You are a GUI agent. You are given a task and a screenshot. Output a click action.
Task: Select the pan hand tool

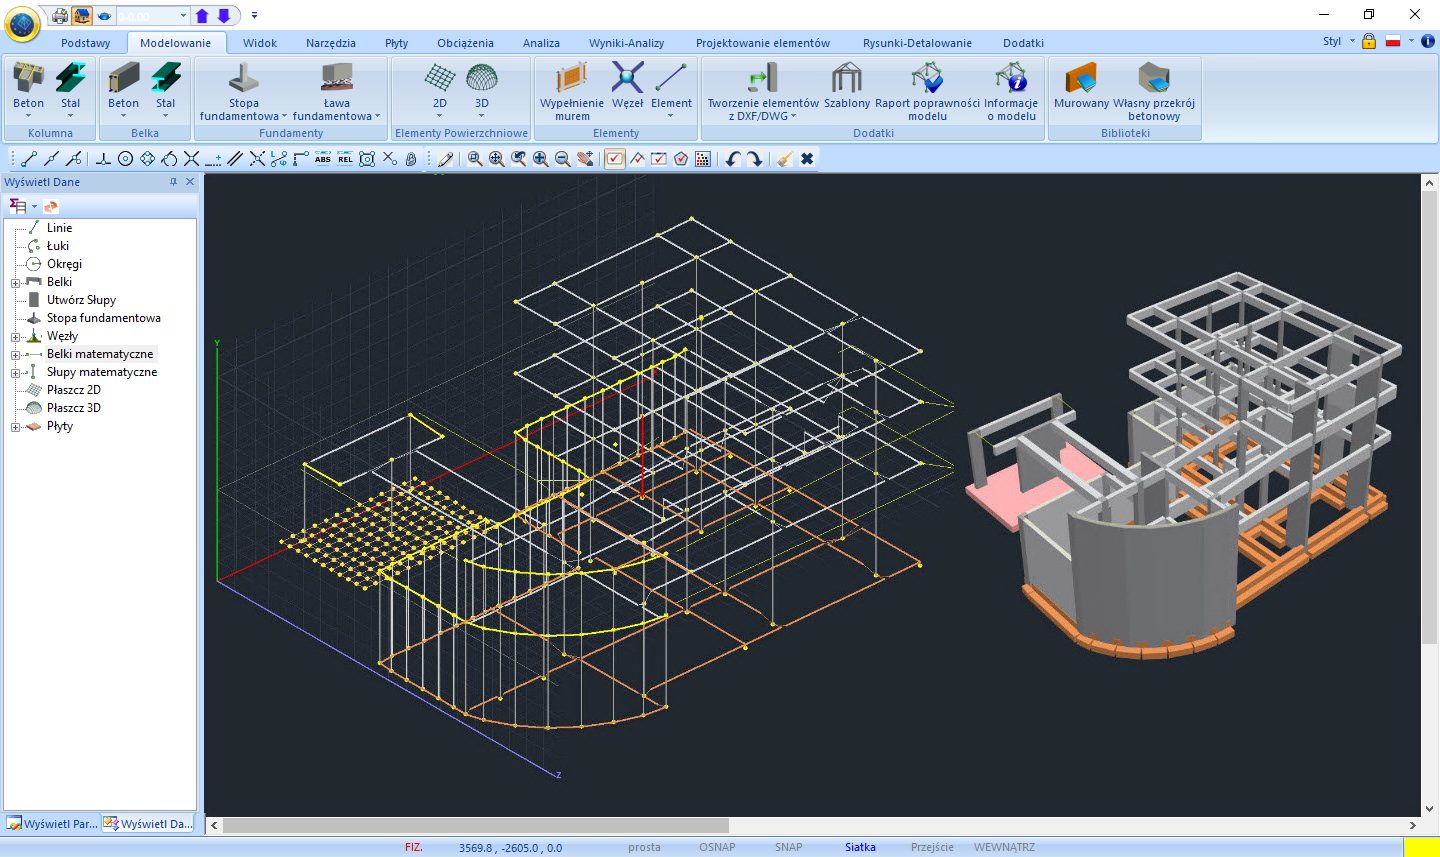pos(585,159)
